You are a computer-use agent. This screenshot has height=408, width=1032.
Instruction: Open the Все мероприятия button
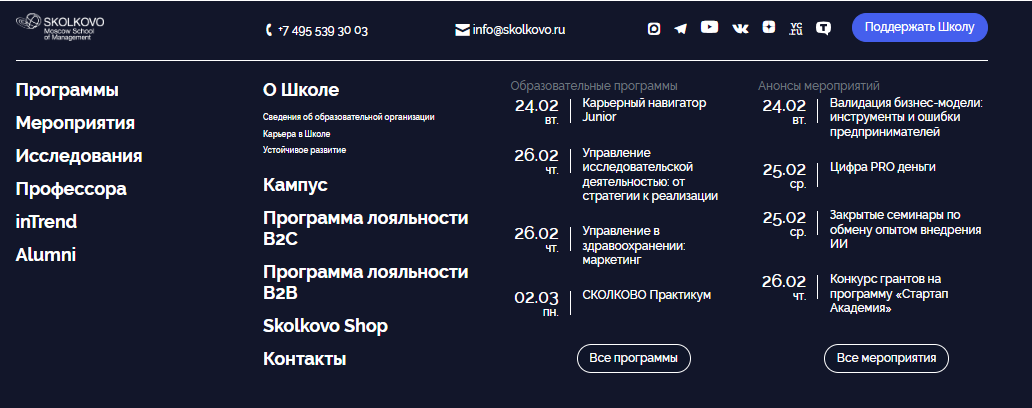886,359
